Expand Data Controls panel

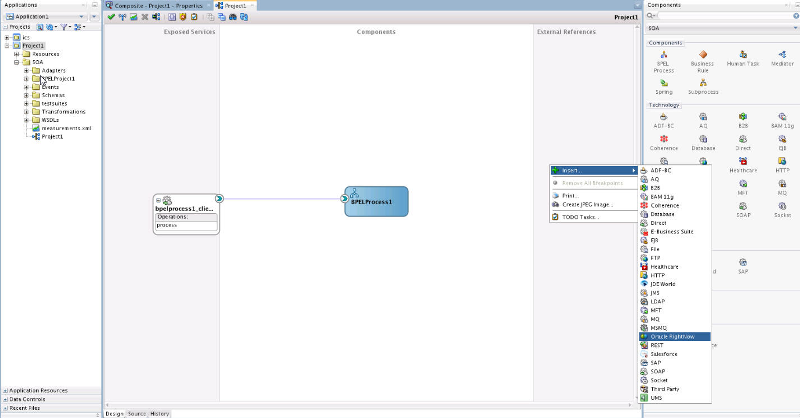point(5,399)
